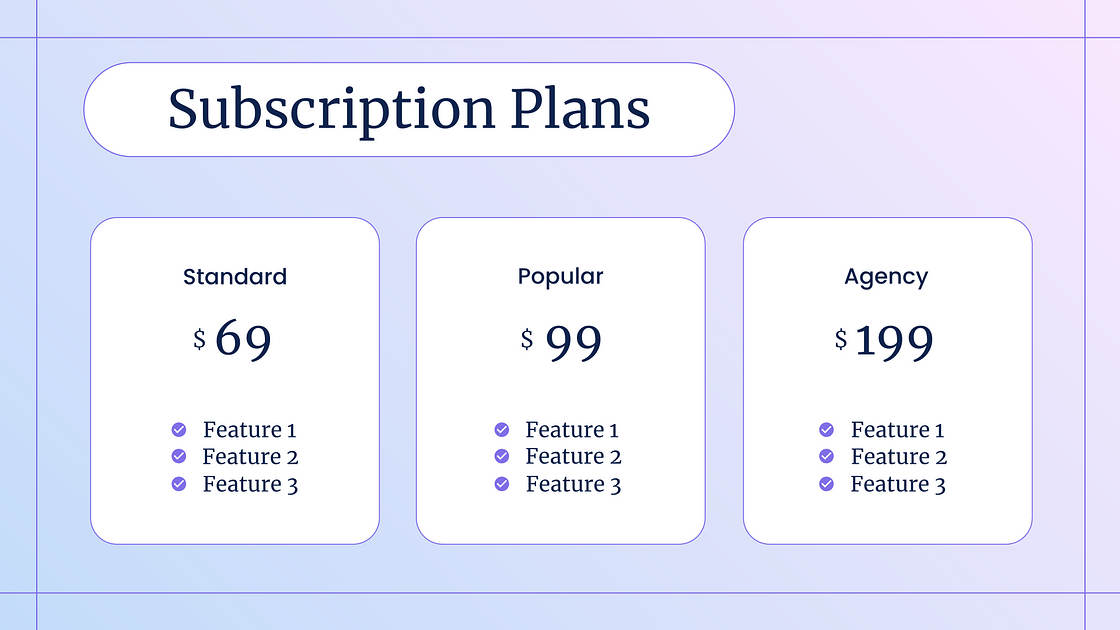The image size is (1120, 630).
Task: Select the checkmark next to Popular plan Feature 3
Action: (x=502, y=484)
